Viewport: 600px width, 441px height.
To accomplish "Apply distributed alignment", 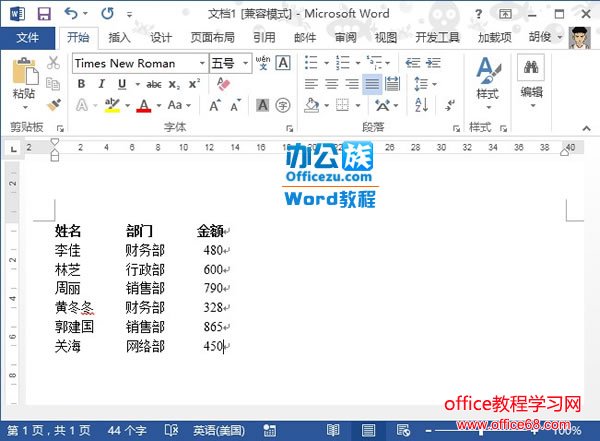I will pyautogui.click(x=393, y=84).
